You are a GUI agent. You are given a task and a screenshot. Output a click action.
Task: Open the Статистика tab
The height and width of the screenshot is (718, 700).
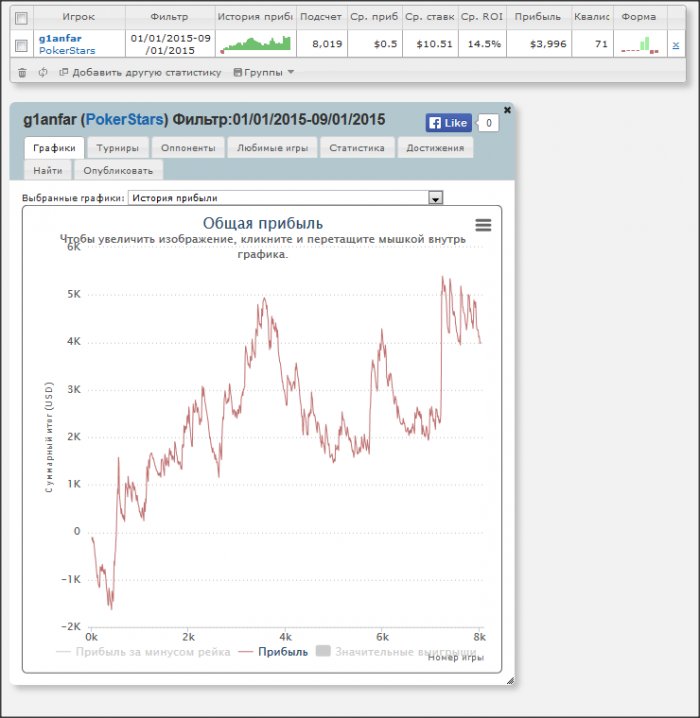357,148
